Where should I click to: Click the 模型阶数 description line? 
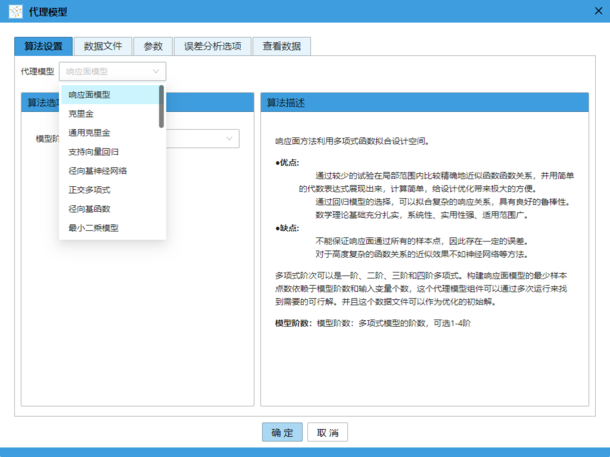pyautogui.click(x=373, y=323)
